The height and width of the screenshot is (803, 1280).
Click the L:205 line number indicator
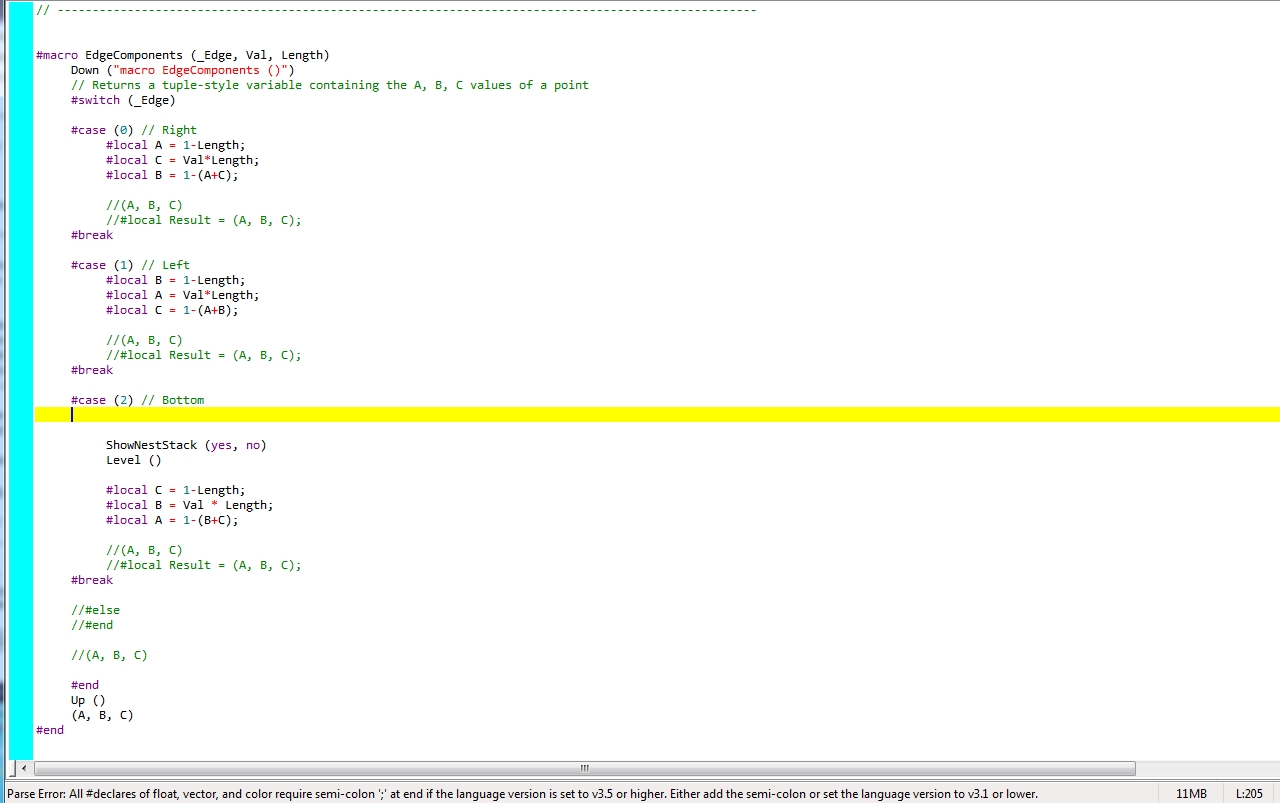click(1250, 794)
